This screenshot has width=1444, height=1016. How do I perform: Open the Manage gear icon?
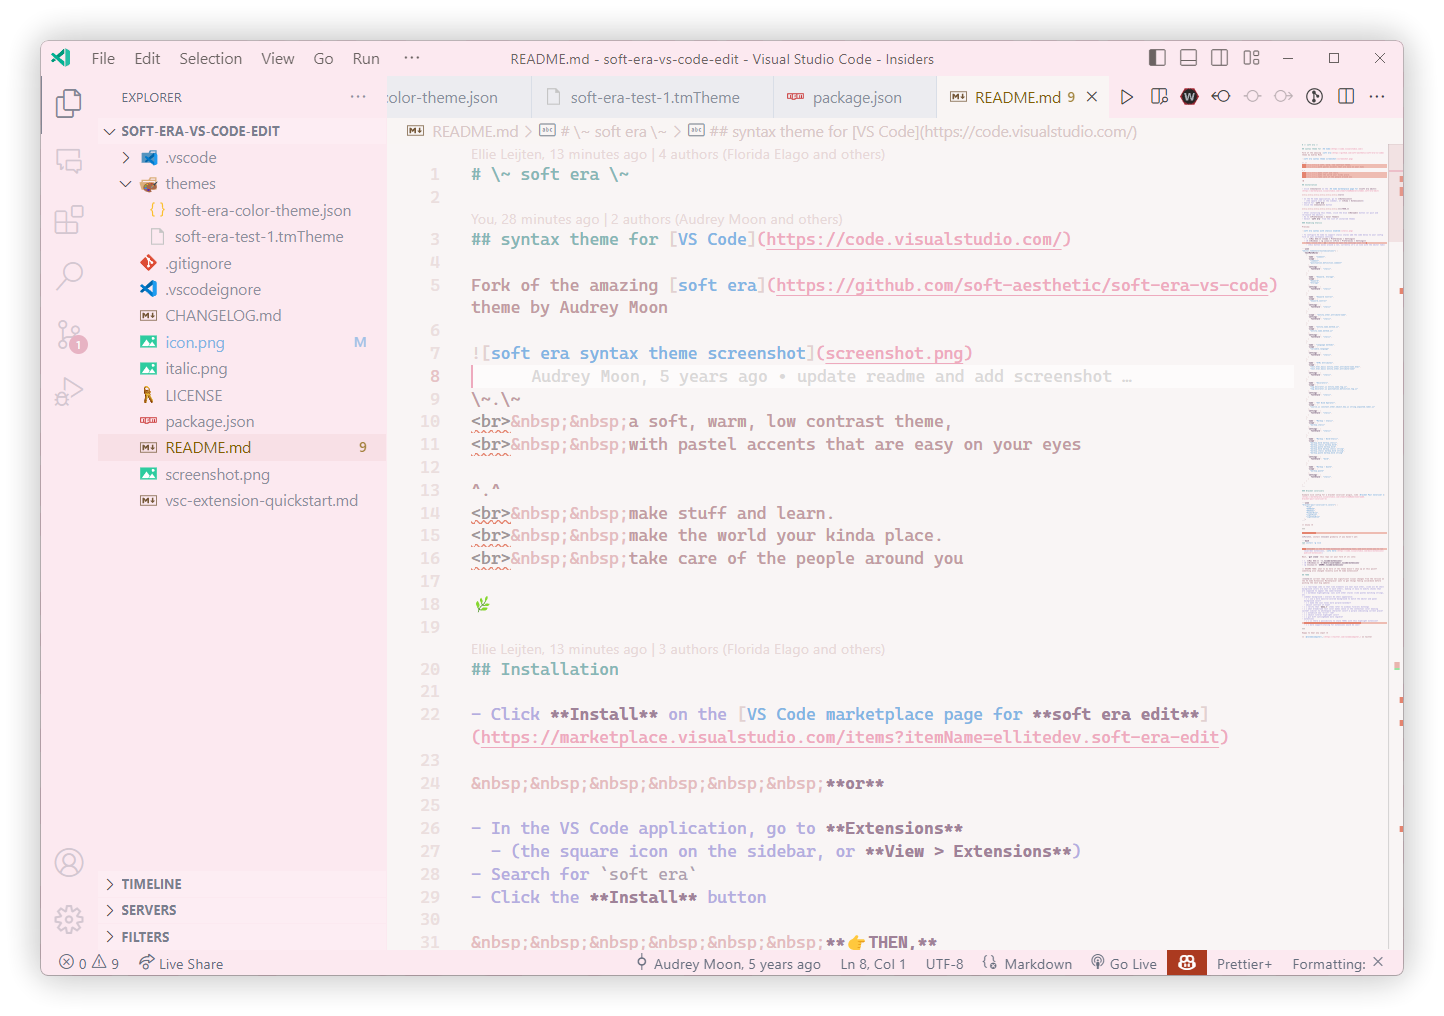click(69, 919)
